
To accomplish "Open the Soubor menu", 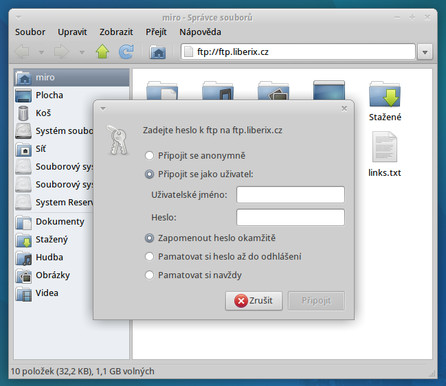I will pyautogui.click(x=30, y=32).
